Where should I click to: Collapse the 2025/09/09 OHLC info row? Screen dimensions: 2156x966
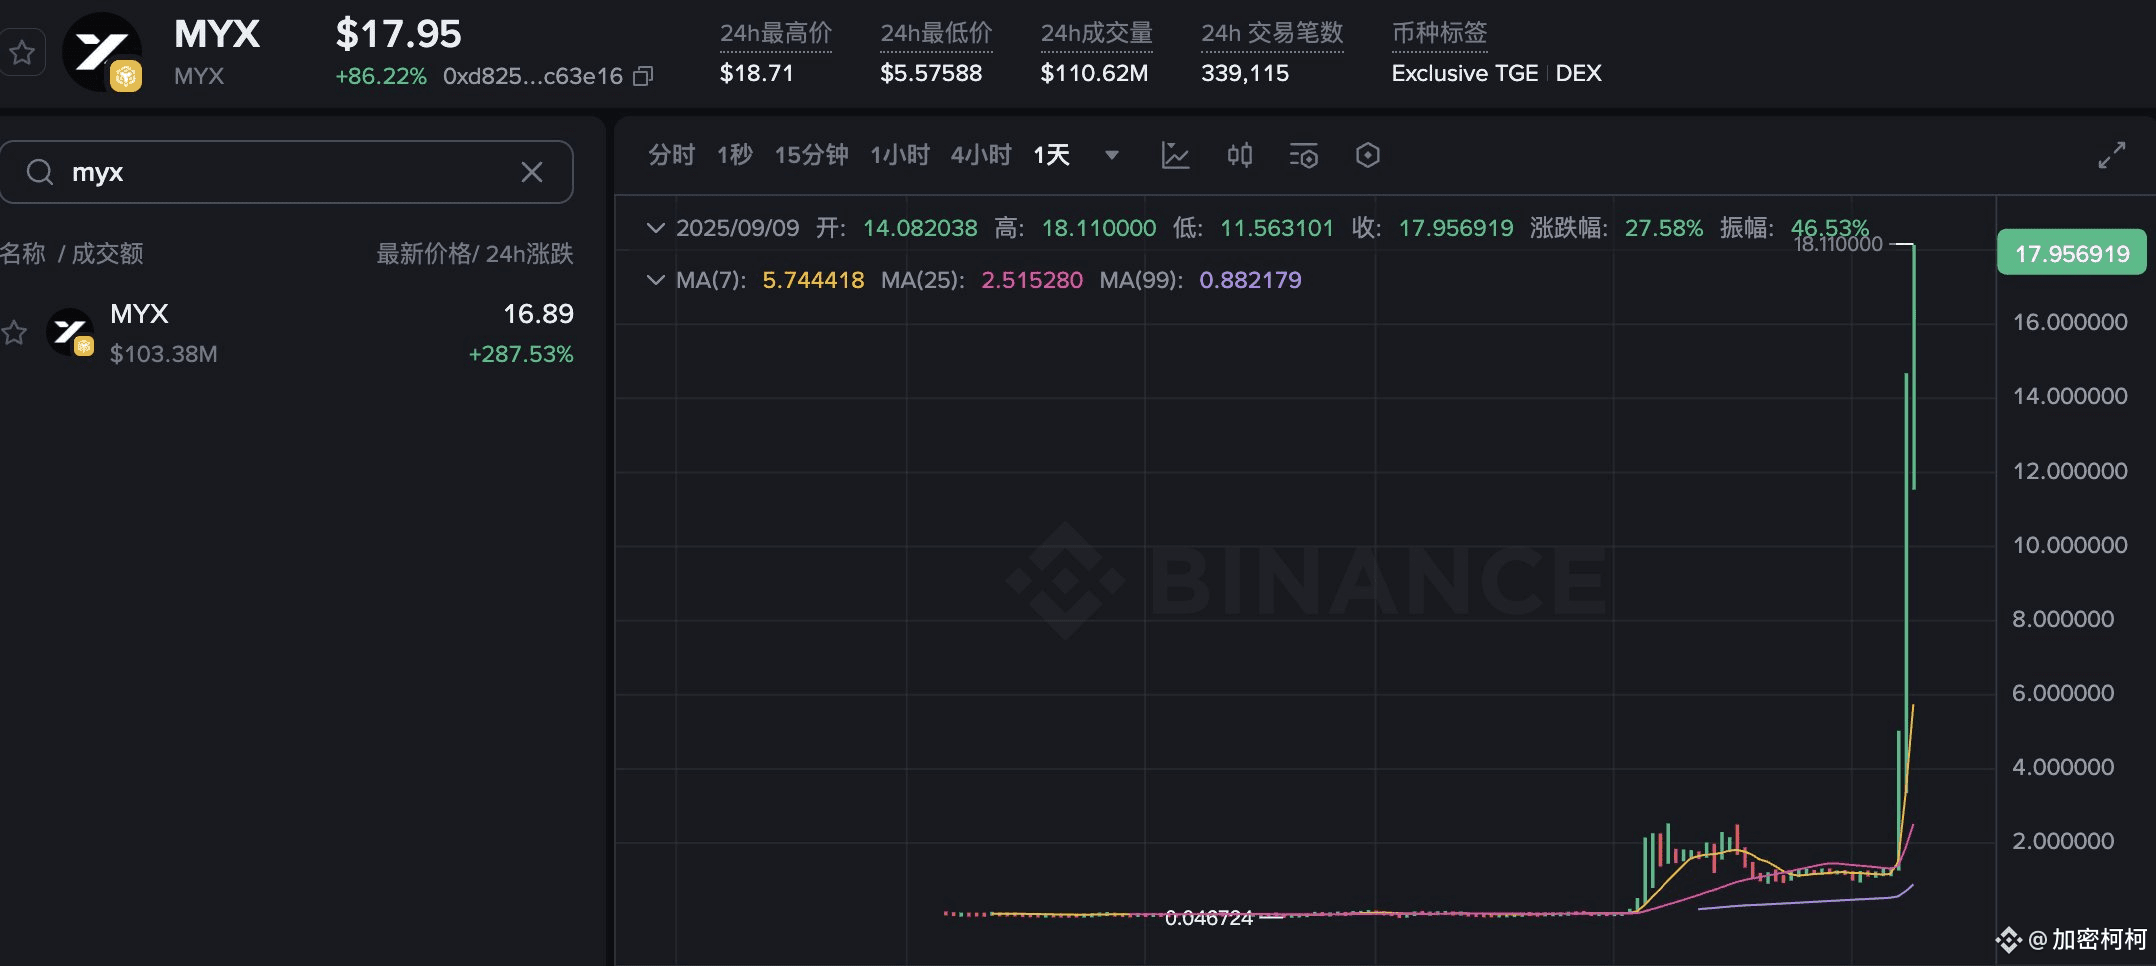point(655,228)
